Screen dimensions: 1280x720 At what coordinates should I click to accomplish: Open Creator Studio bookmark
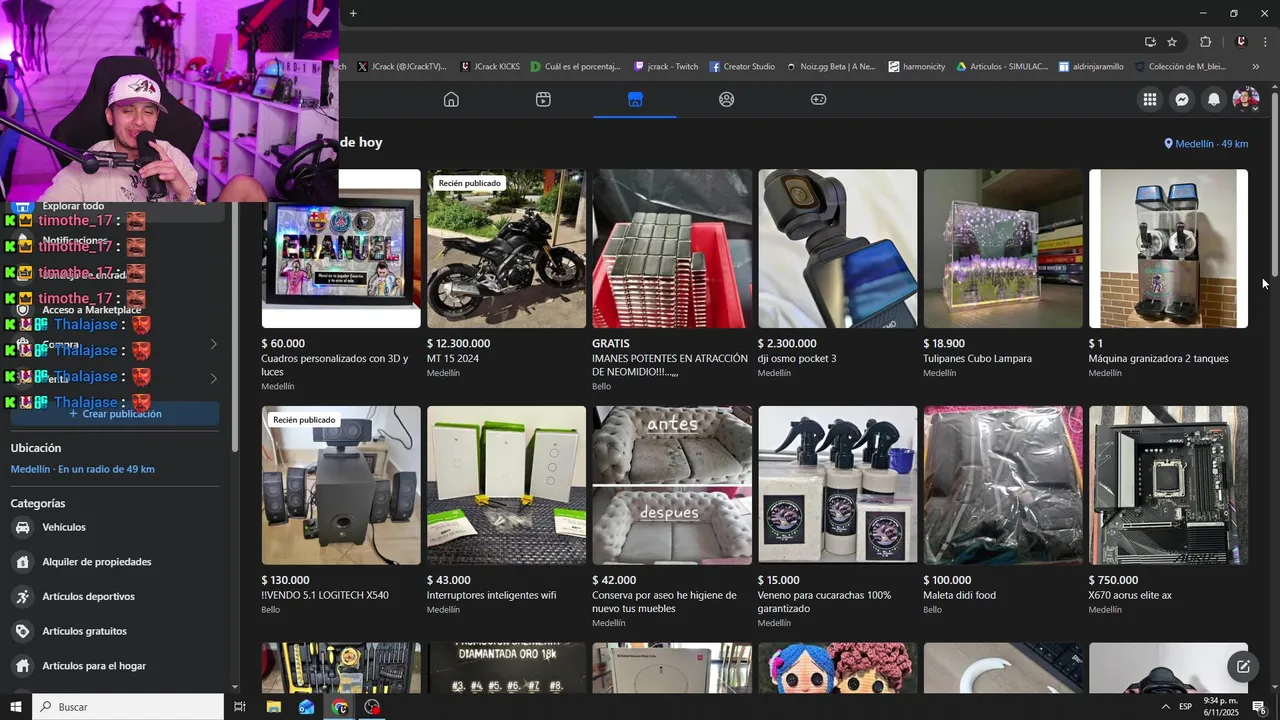point(742,67)
